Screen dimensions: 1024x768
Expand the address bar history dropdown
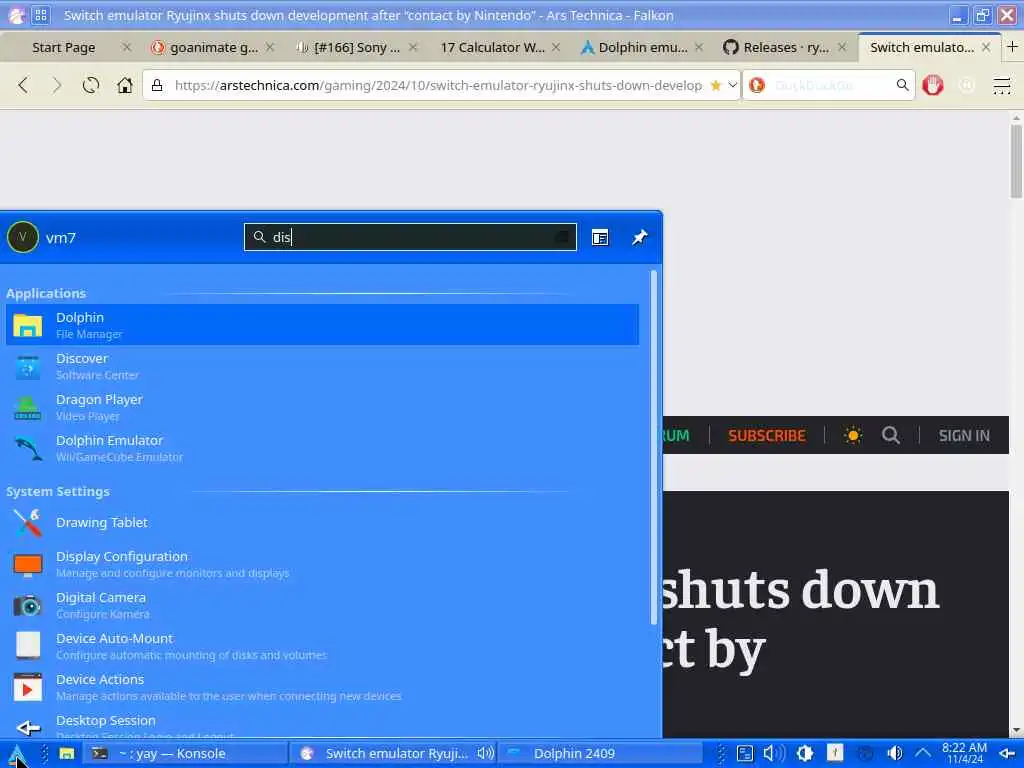(x=733, y=85)
